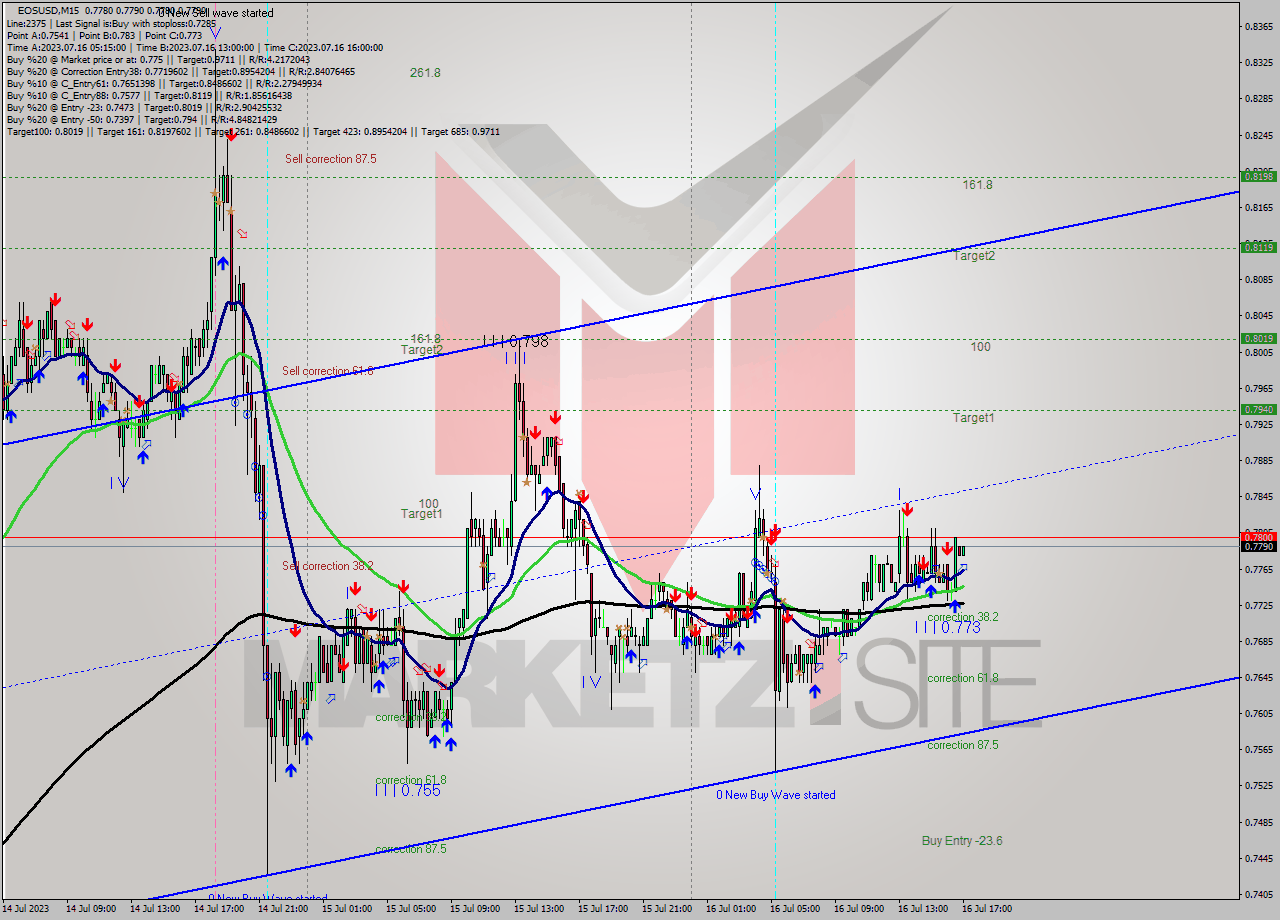Click the '15 Jul 17:00' time axis label
The image size is (1280, 920).
click(x=604, y=909)
